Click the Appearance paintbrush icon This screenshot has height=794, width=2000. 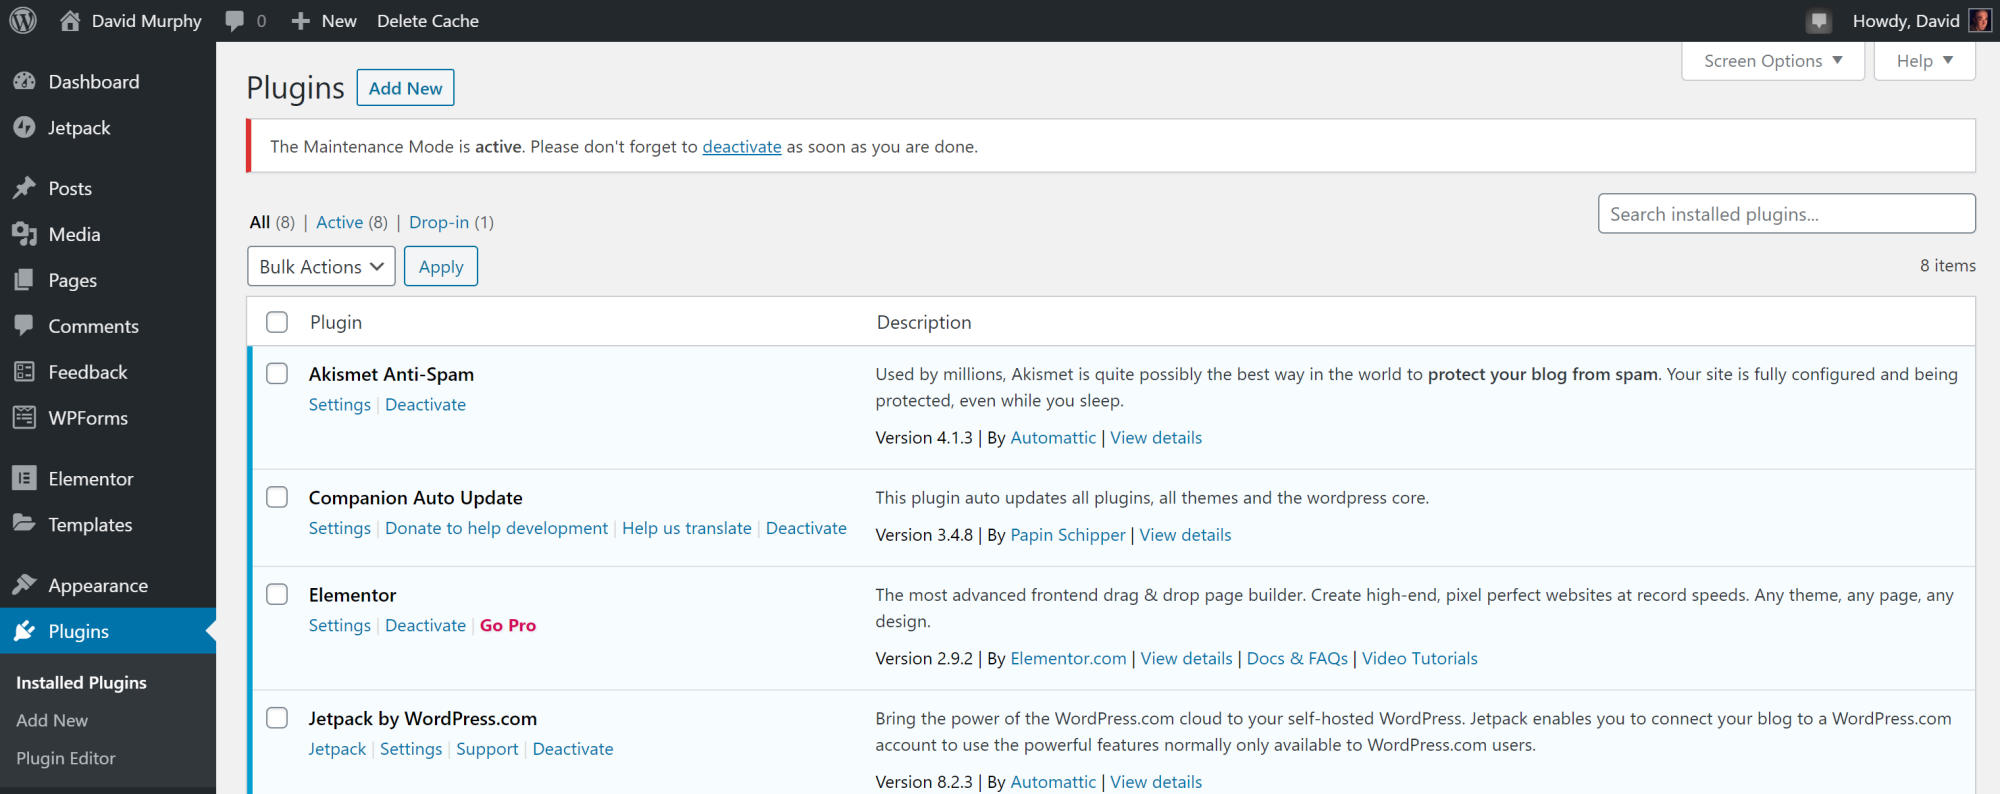coord(25,585)
